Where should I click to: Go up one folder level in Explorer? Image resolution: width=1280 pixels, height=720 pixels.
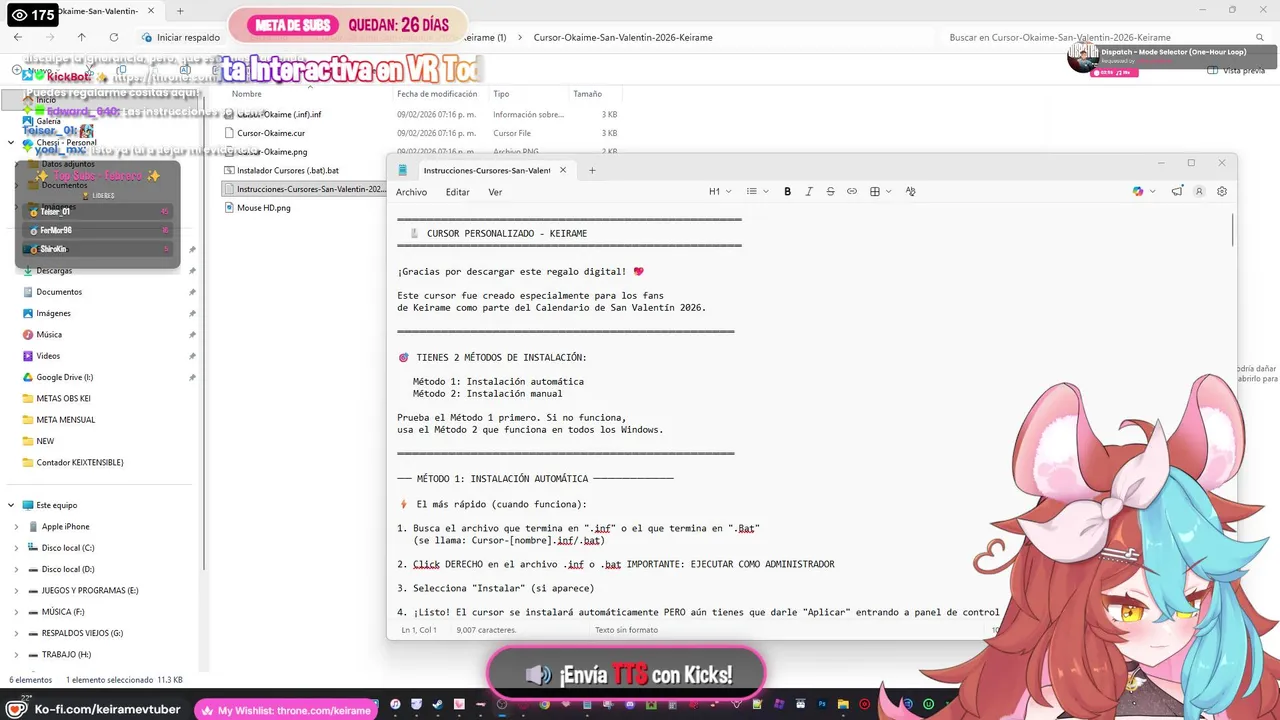(x=81, y=37)
